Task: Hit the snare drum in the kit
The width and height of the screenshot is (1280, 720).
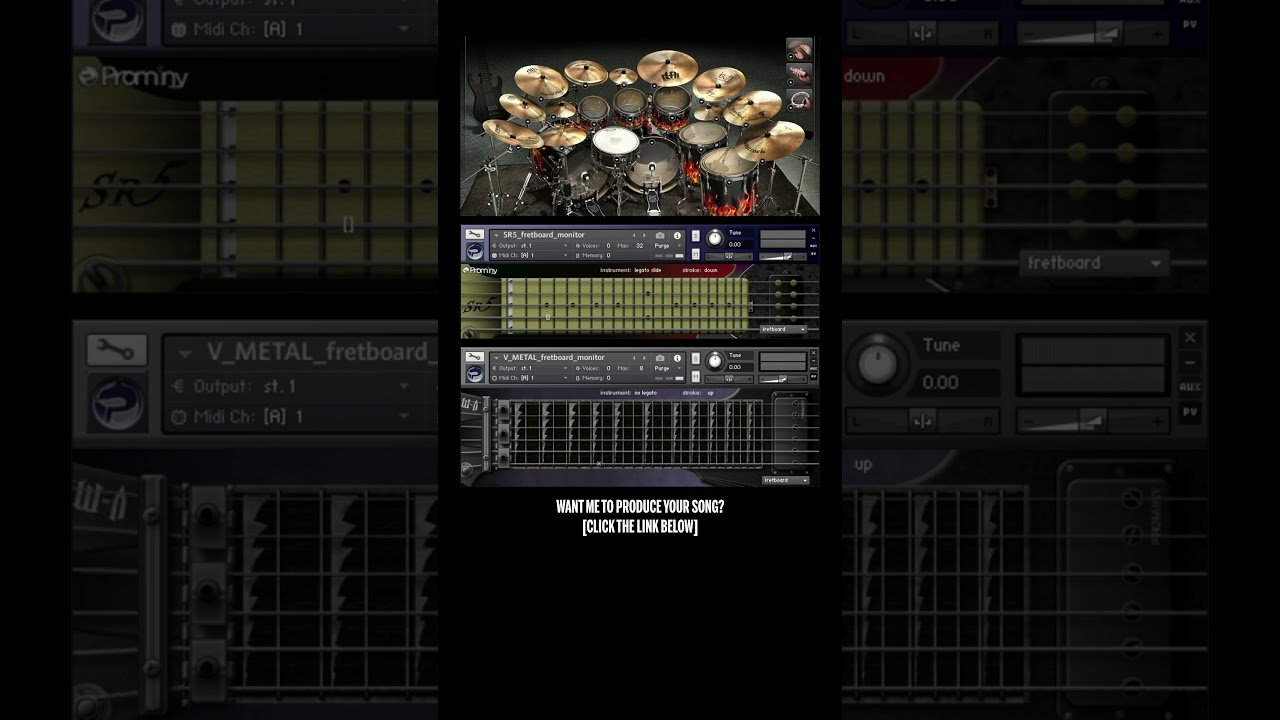Action: tap(615, 141)
